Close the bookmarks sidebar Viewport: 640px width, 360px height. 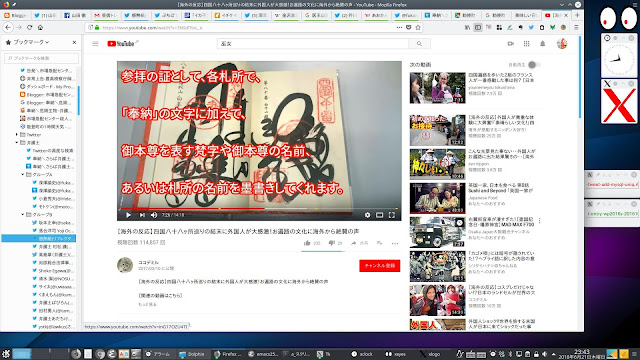point(74,42)
